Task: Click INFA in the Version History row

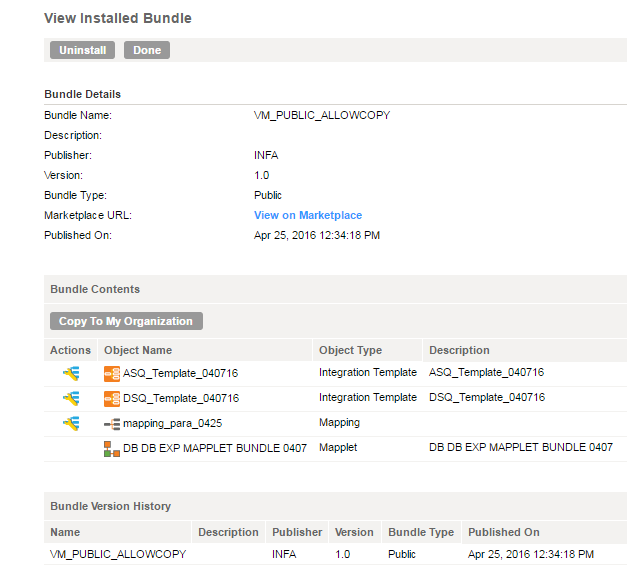Action: (x=284, y=554)
